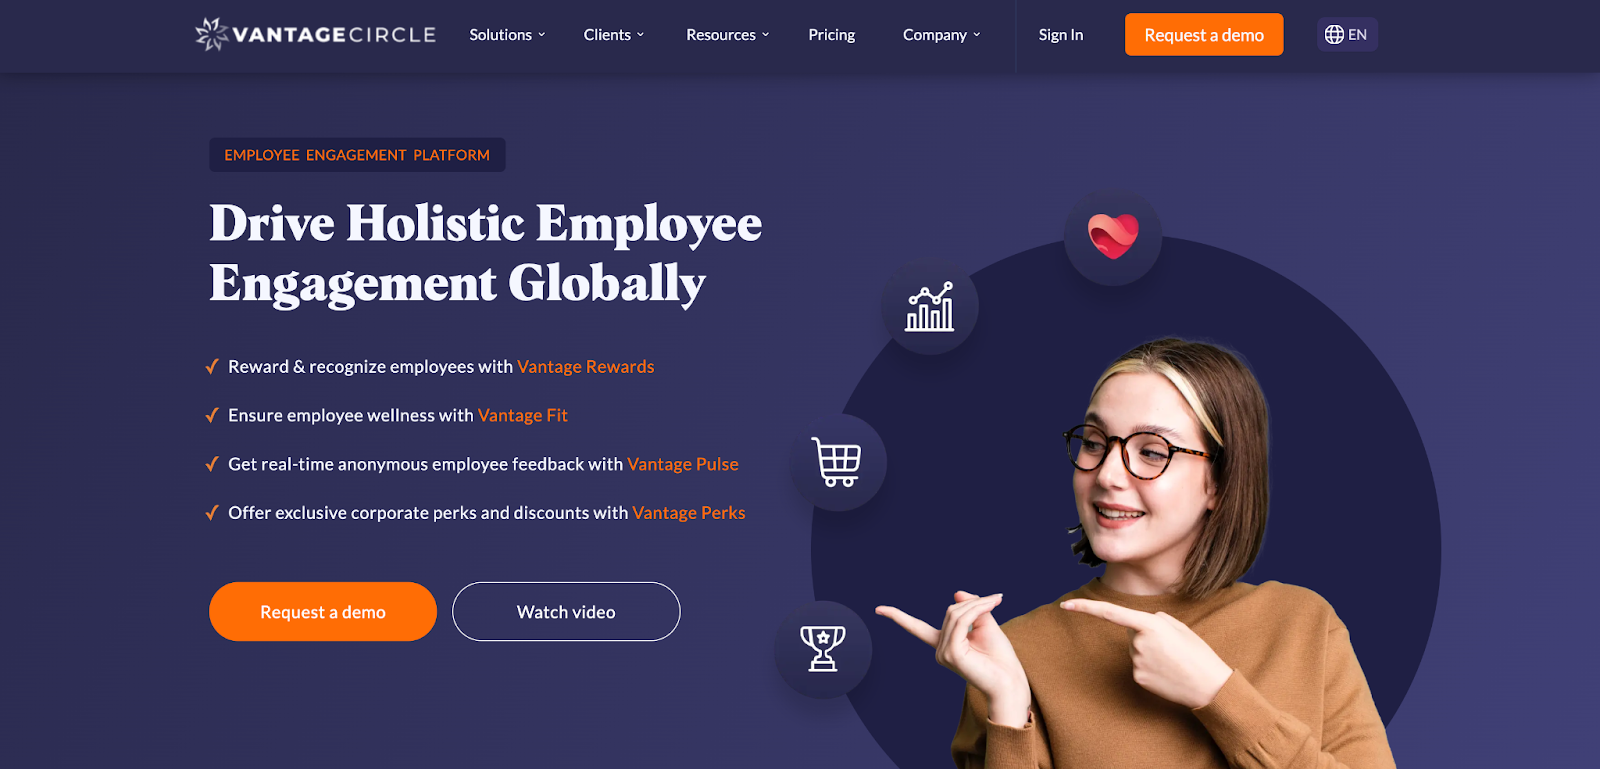Click the checkmark beside Vantage Rewards line

click(x=212, y=367)
